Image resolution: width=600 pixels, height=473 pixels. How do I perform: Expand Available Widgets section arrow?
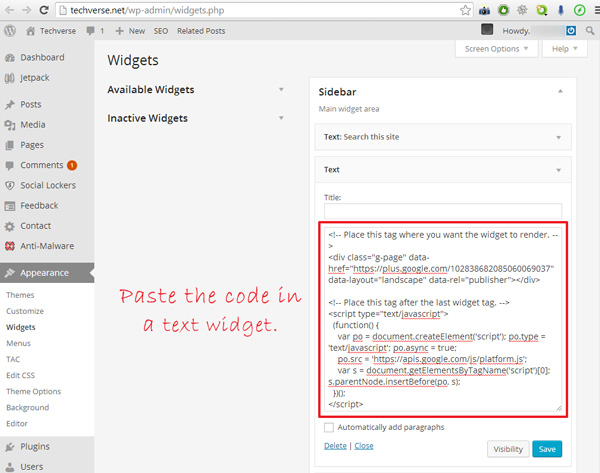[x=281, y=90]
